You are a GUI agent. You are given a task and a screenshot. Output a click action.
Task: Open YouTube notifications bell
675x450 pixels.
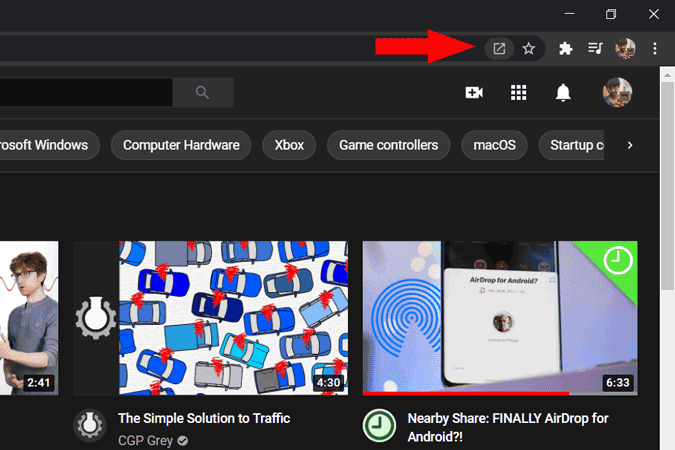[563, 93]
